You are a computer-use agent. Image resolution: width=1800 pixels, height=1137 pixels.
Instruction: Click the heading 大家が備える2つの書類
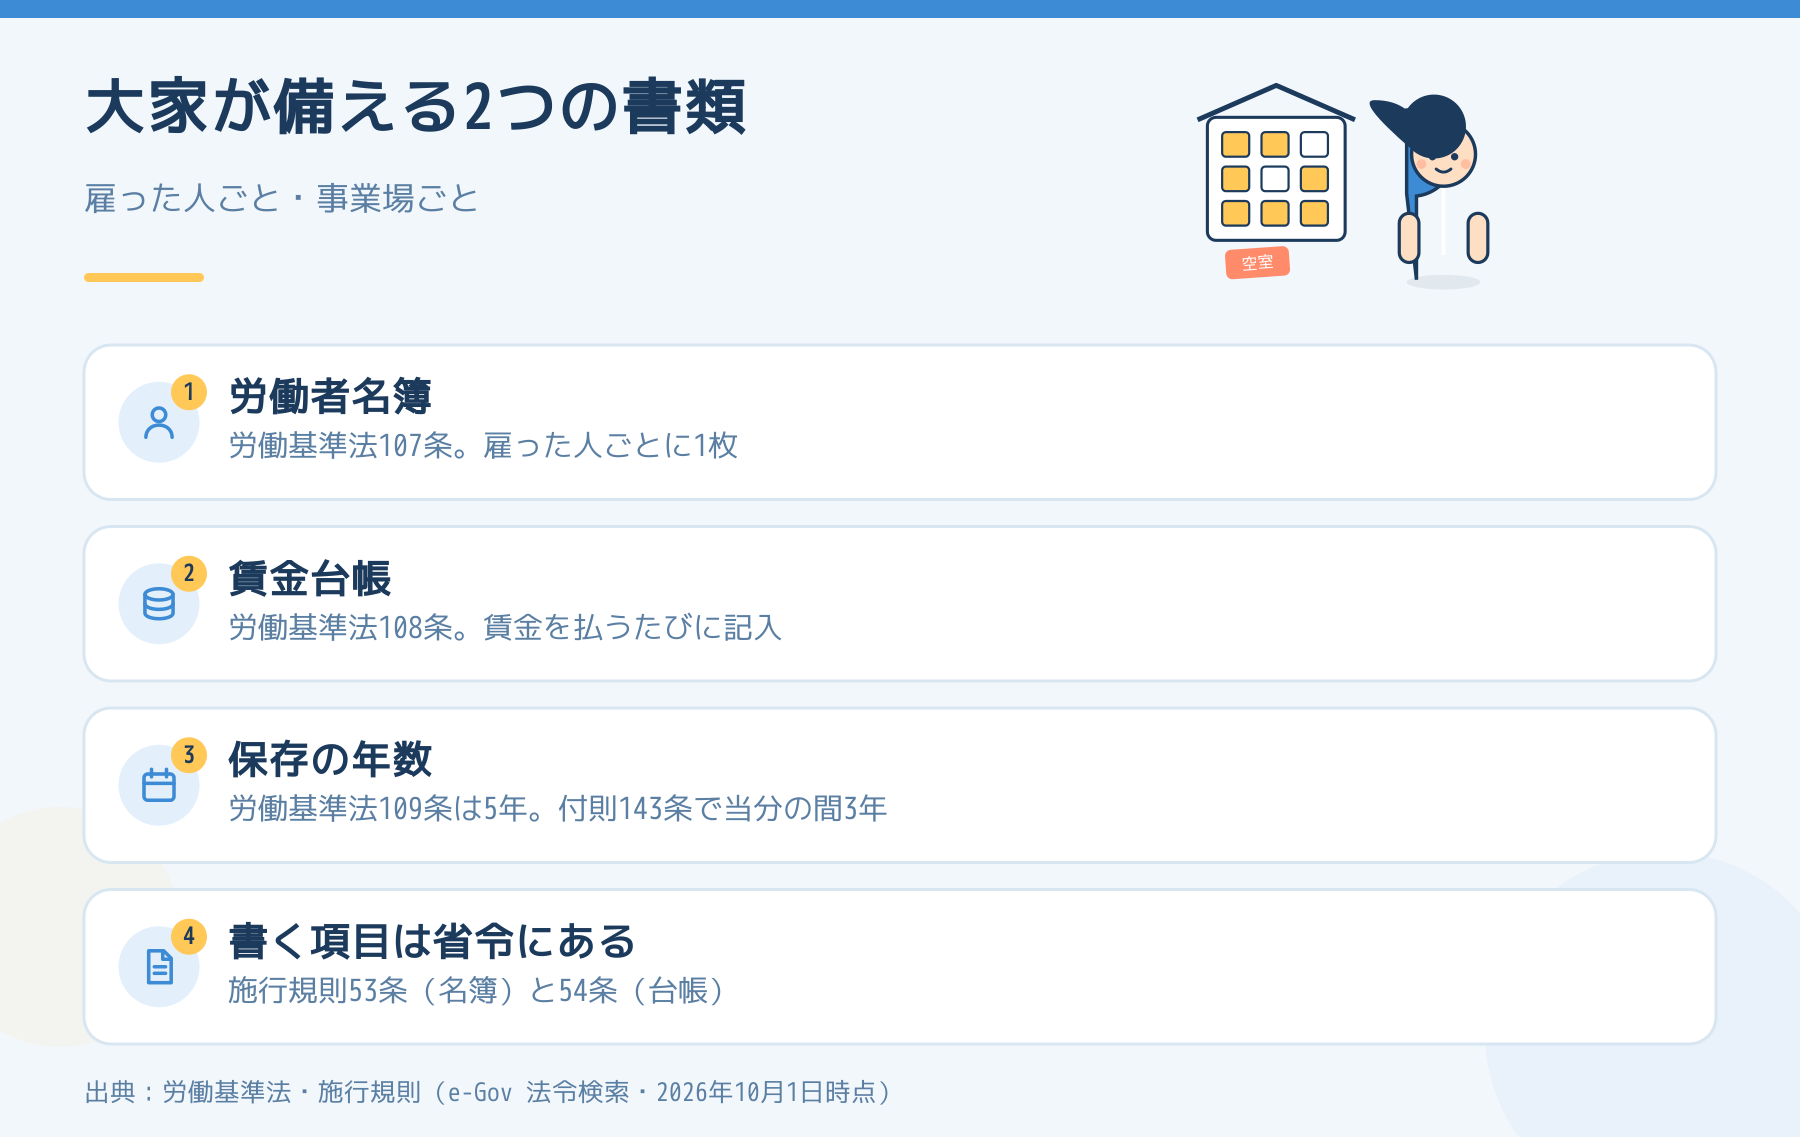click(x=416, y=107)
